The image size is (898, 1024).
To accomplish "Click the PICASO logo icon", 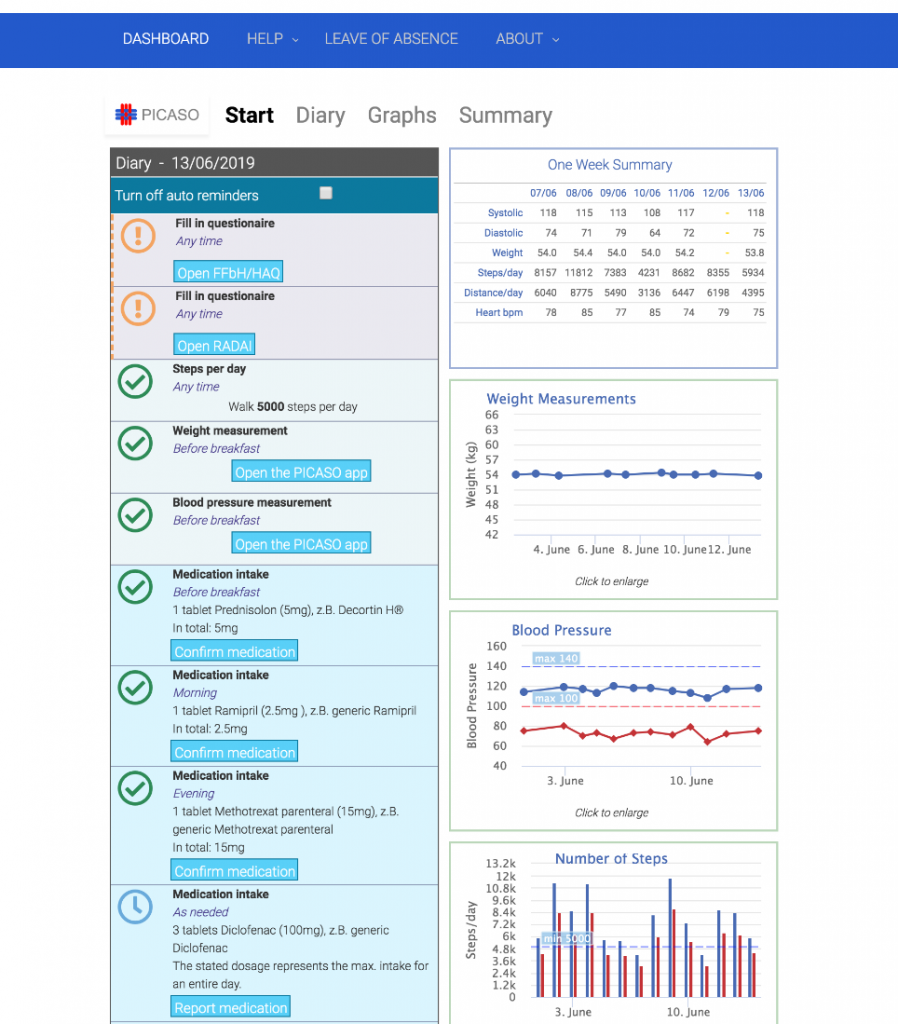I will click(126, 115).
